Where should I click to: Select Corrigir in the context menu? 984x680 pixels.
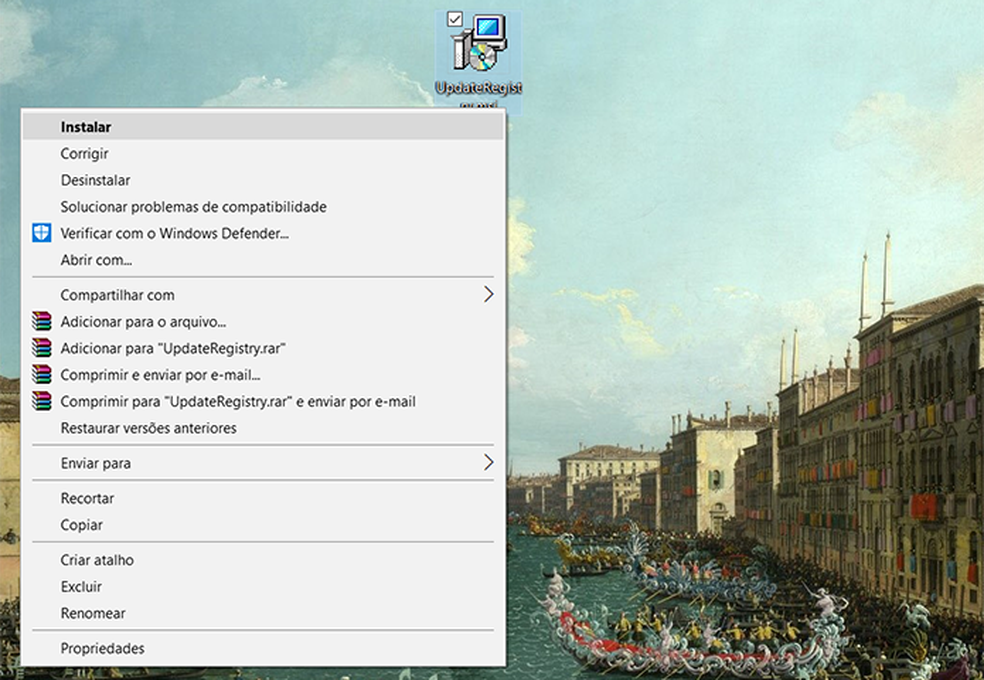click(x=263, y=154)
